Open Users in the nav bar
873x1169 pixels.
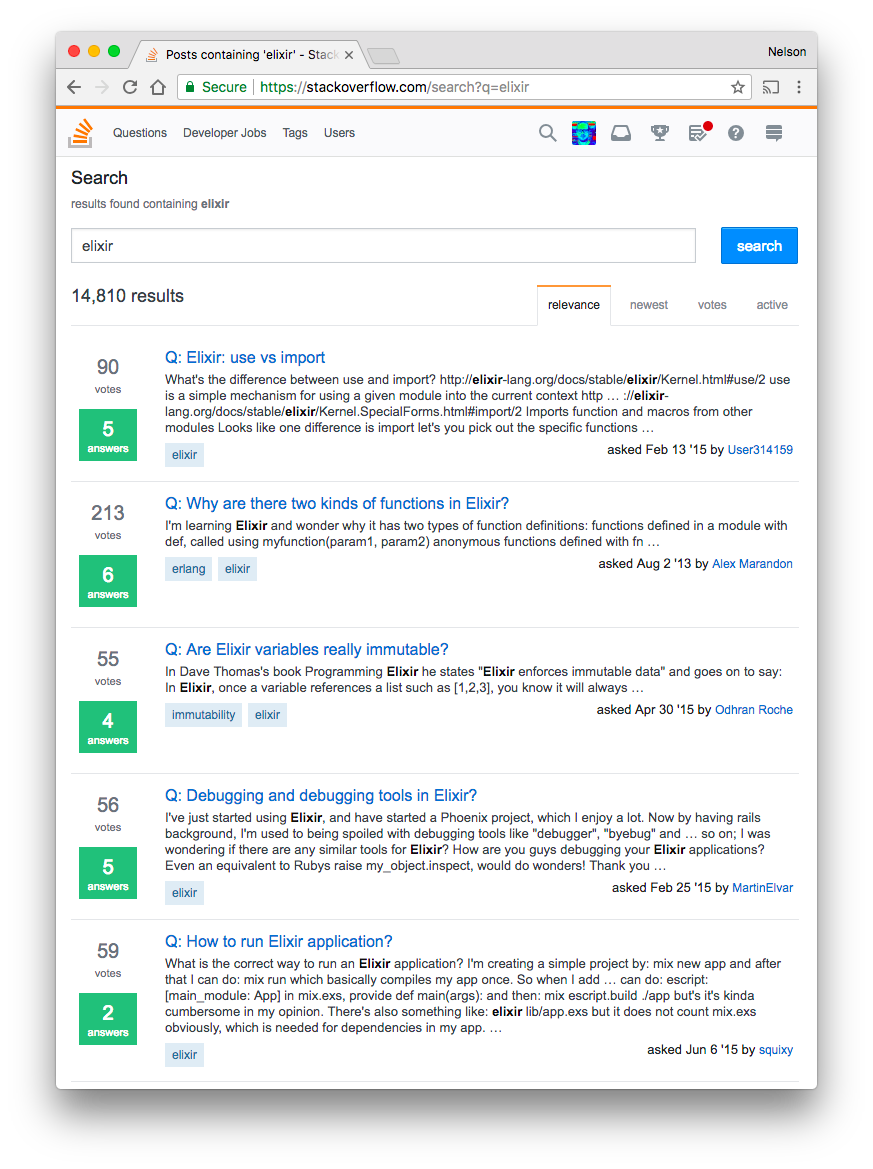pyautogui.click(x=339, y=133)
